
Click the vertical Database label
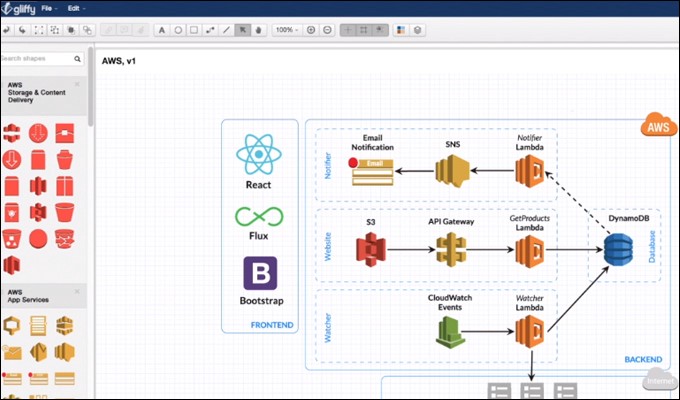tap(652, 246)
